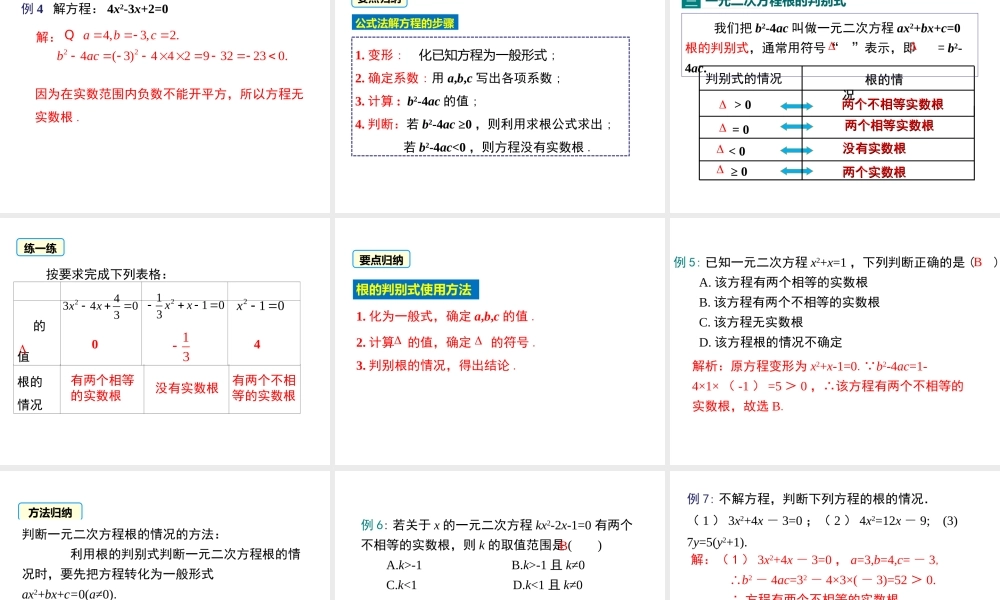Click step line '1. 变形：化已知方程为一般形式'
This screenshot has height=600, width=1000.
click(x=456, y=55)
